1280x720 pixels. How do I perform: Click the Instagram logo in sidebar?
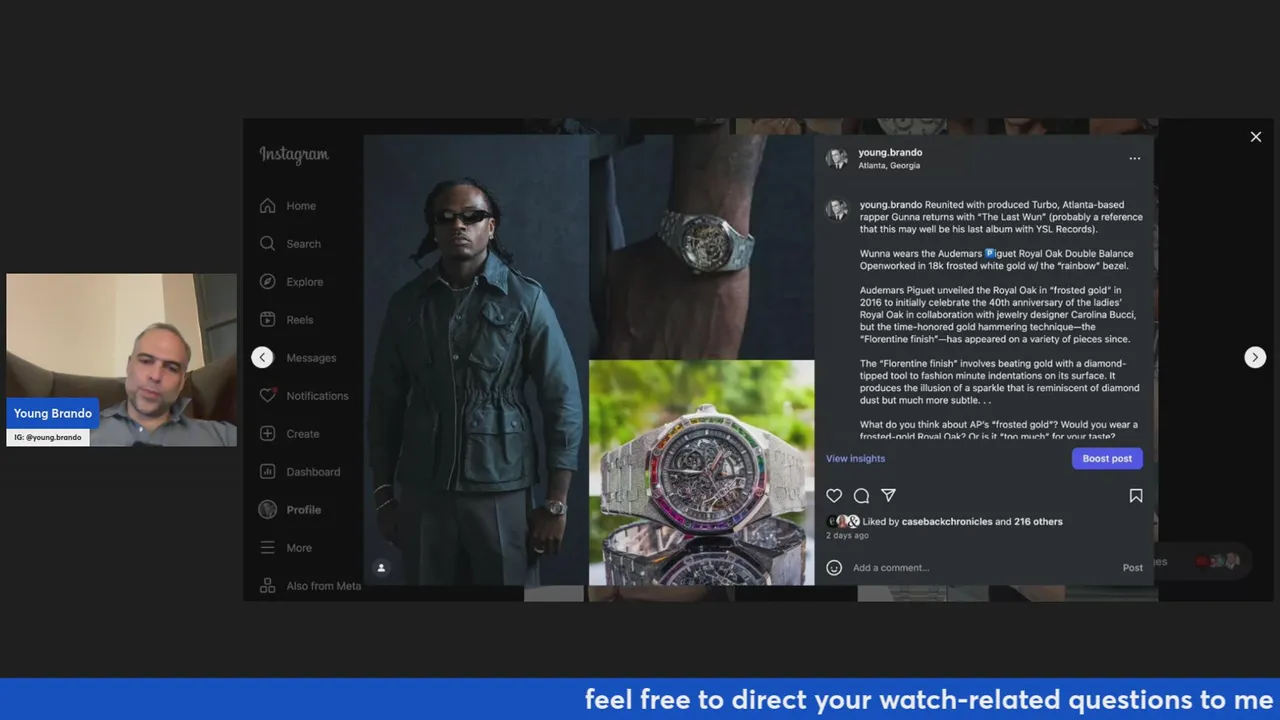click(x=294, y=155)
